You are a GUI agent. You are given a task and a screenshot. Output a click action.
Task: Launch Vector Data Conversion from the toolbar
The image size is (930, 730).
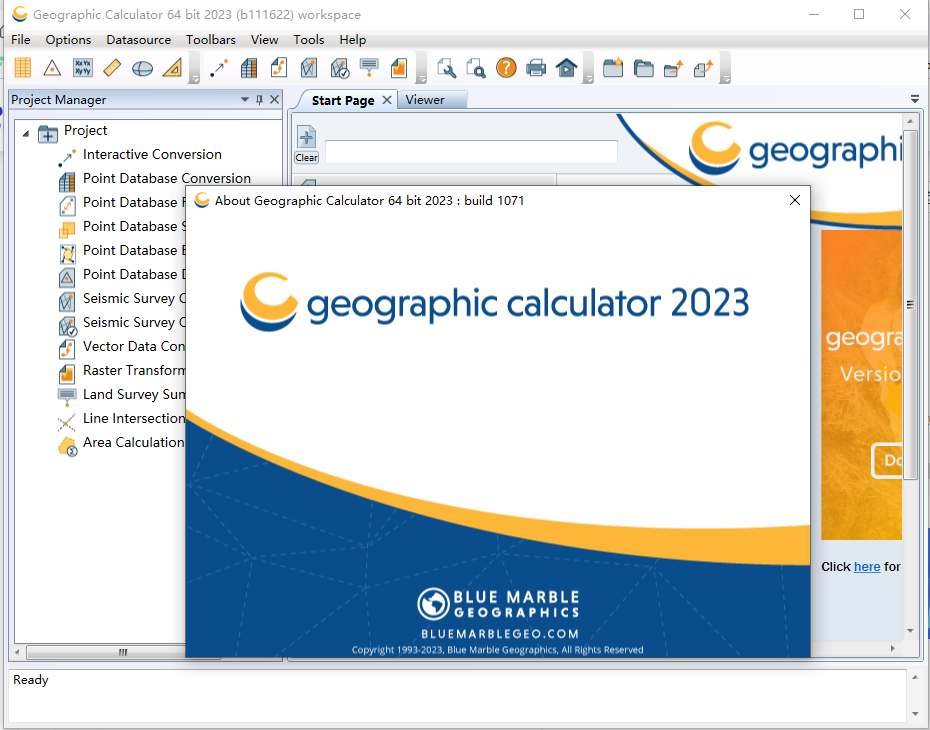click(x=279, y=68)
